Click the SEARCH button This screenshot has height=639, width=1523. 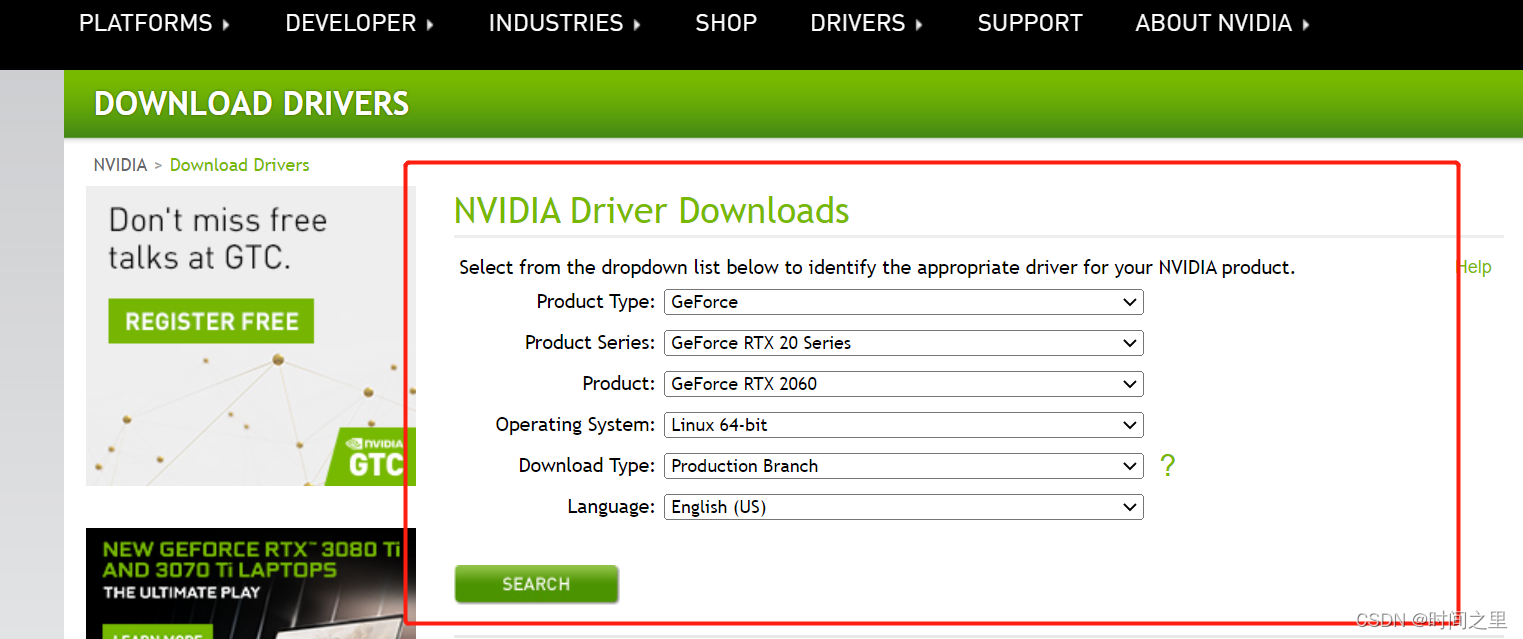[x=536, y=584]
